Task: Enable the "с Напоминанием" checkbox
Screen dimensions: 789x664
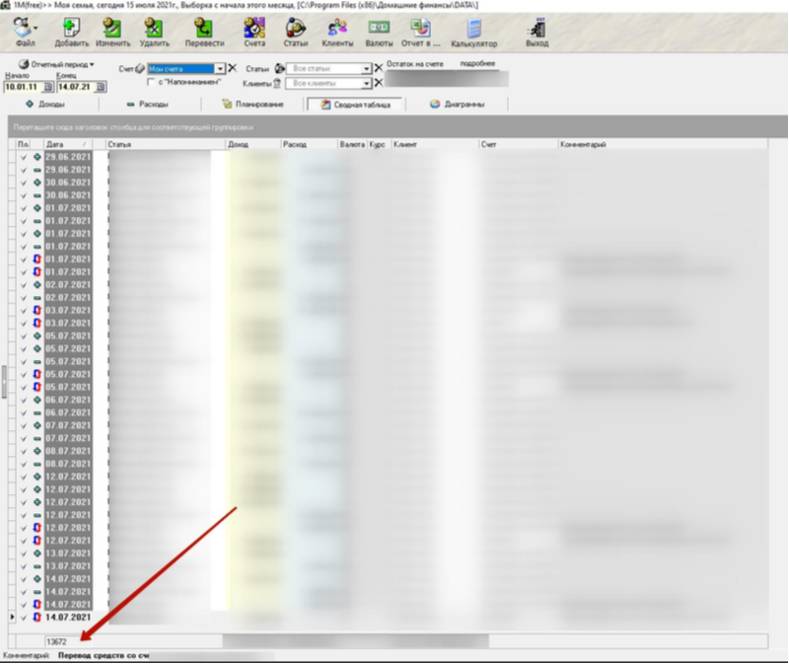Action: click(x=151, y=82)
